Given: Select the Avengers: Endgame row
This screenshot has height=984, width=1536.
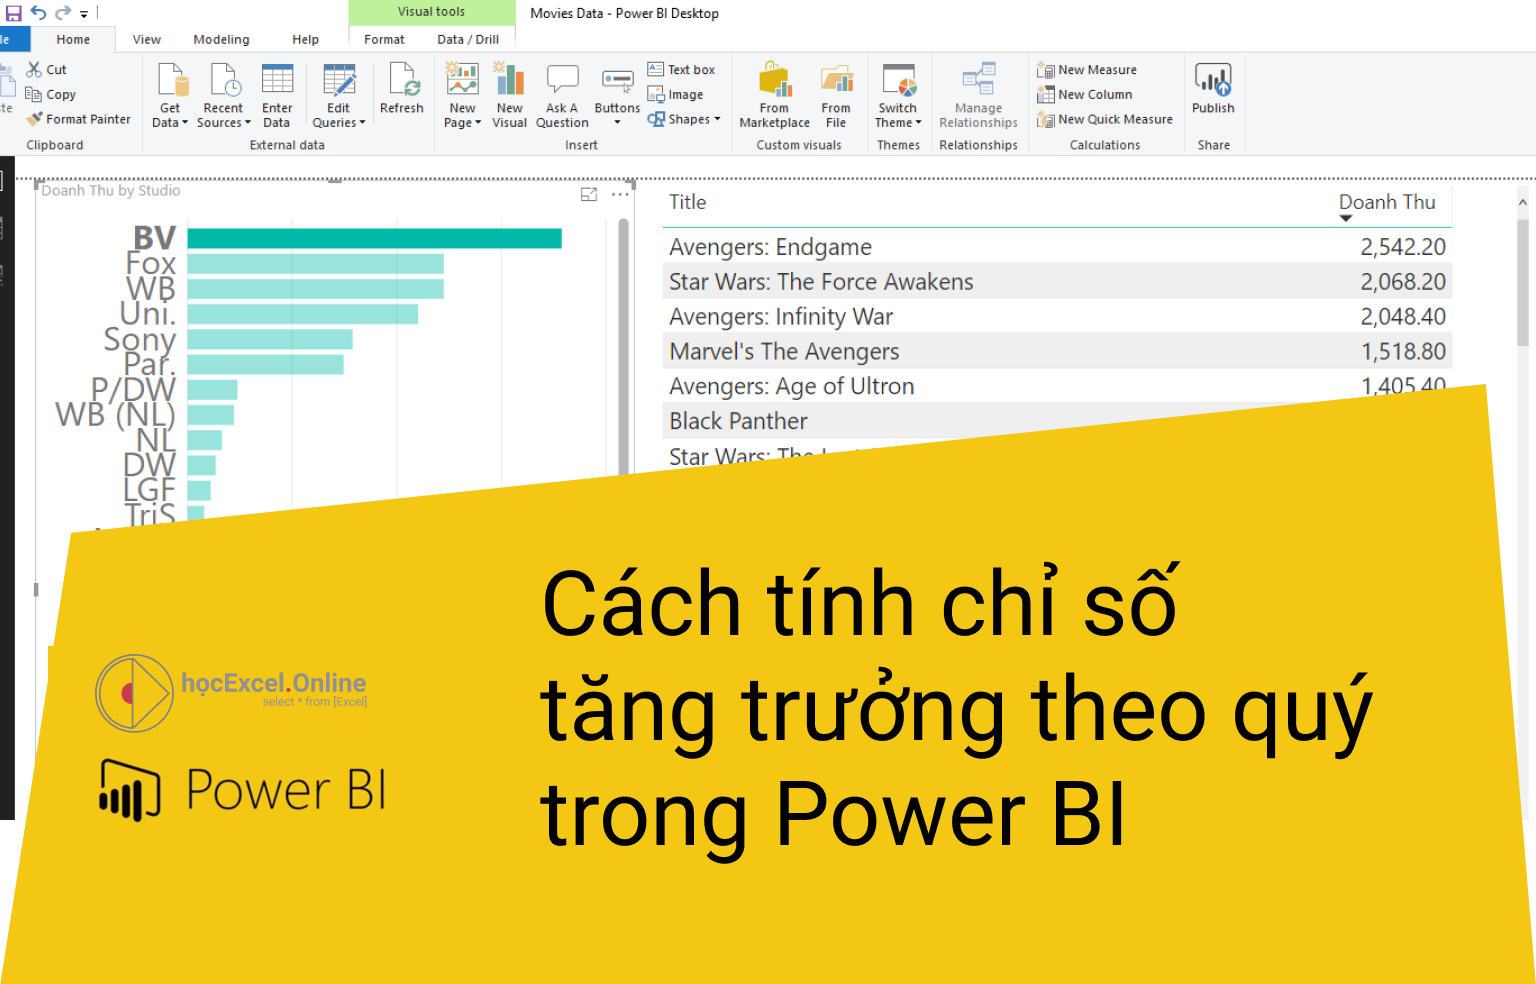Looking at the screenshot, I should (1057, 246).
